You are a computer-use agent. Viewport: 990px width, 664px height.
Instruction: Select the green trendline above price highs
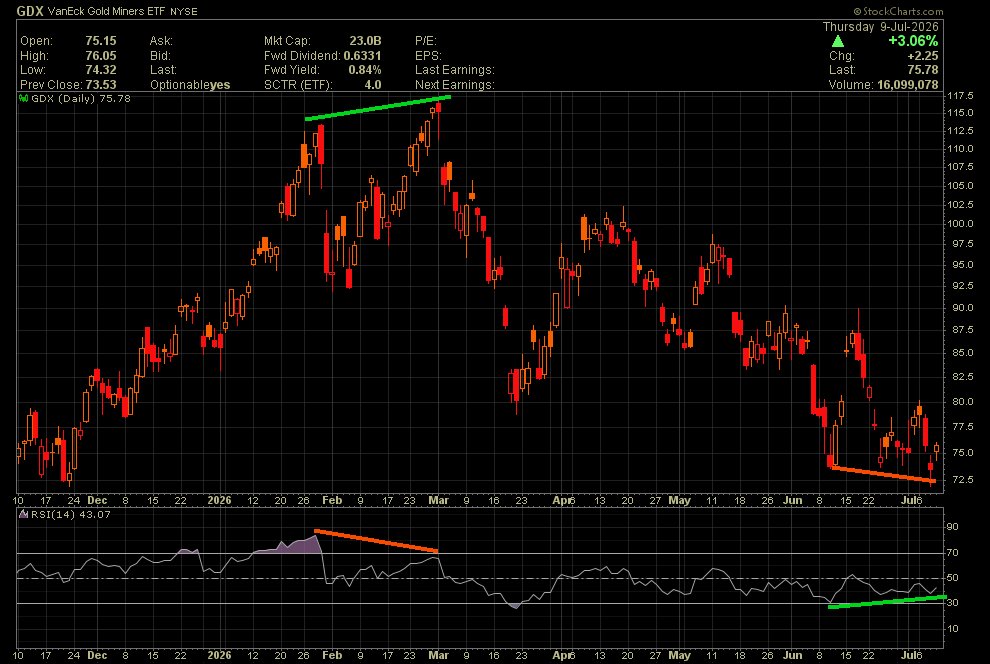click(378, 108)
